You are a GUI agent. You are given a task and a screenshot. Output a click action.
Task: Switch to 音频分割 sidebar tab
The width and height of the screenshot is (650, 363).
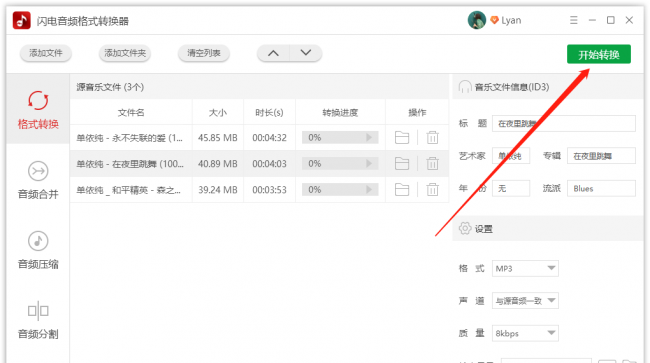[x=38, y=320]
